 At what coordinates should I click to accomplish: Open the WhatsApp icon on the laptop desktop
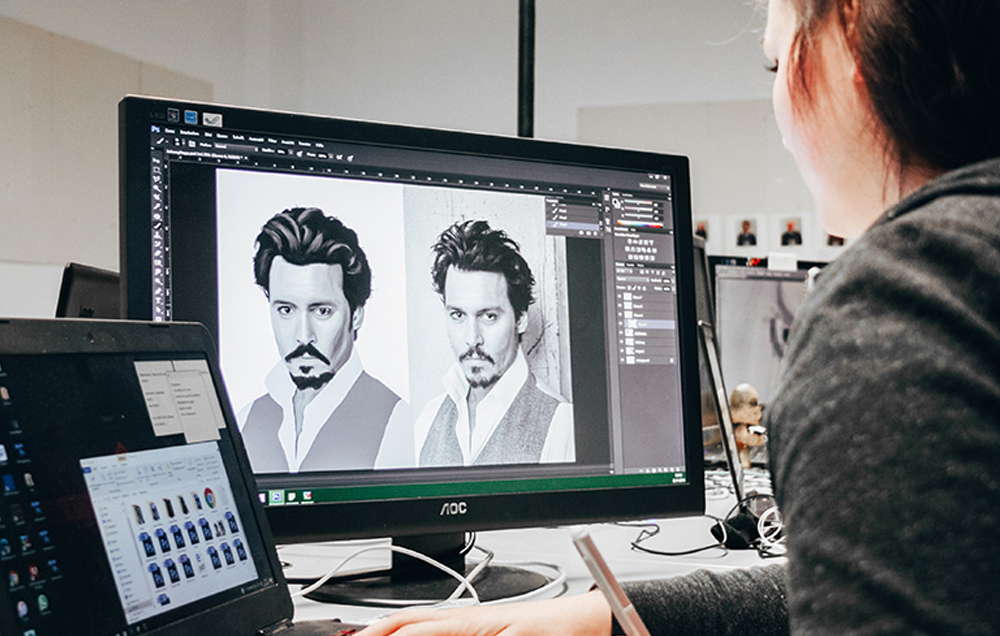pyautogui.click(x=43, y=602)
